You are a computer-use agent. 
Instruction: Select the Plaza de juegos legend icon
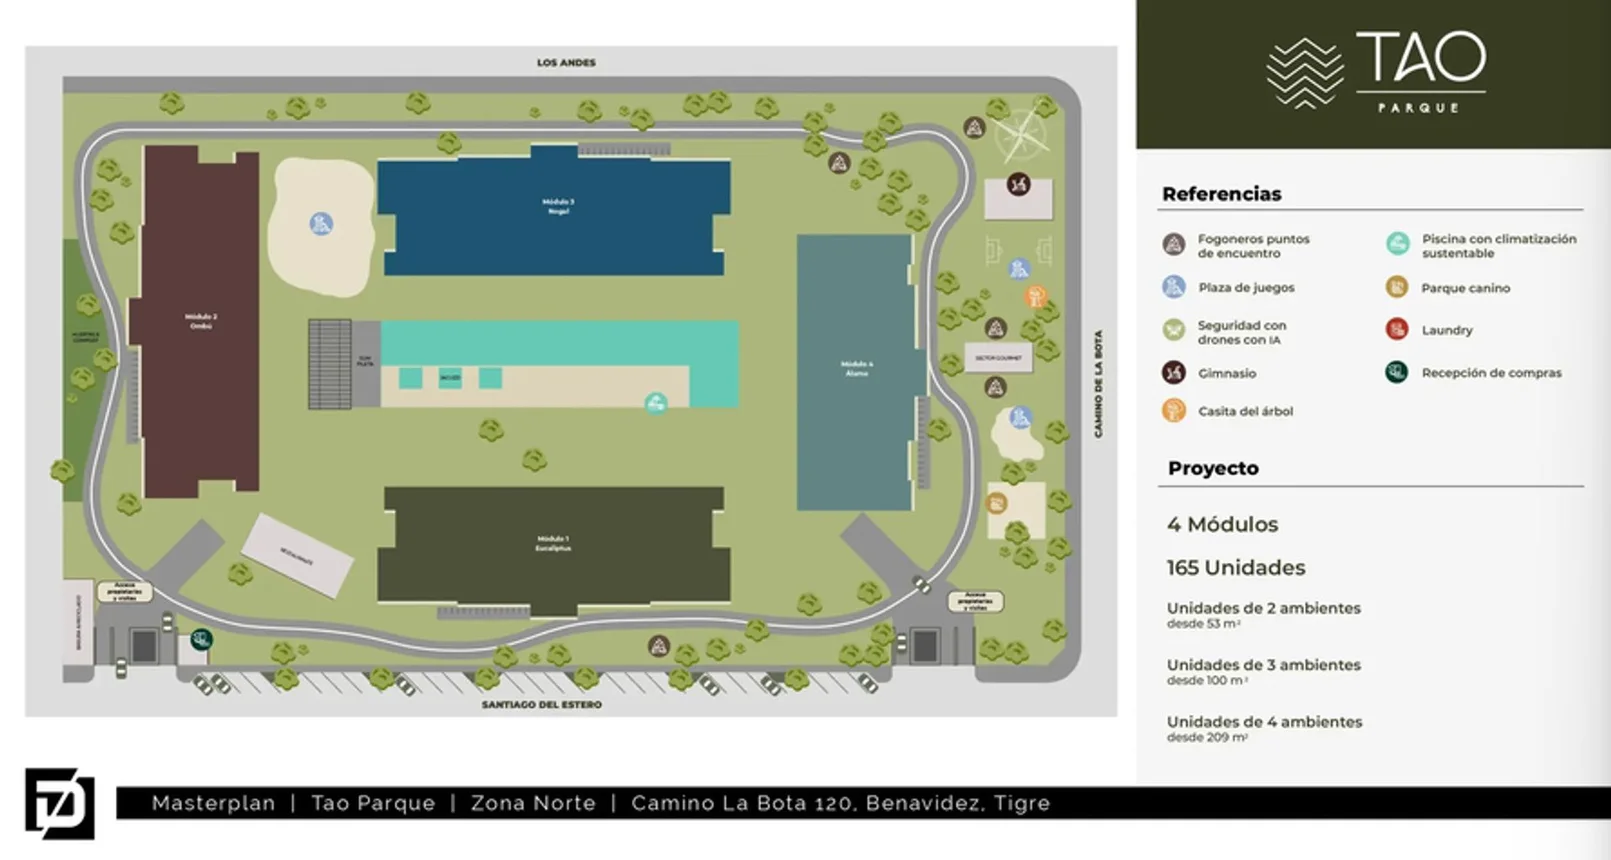1174,287
